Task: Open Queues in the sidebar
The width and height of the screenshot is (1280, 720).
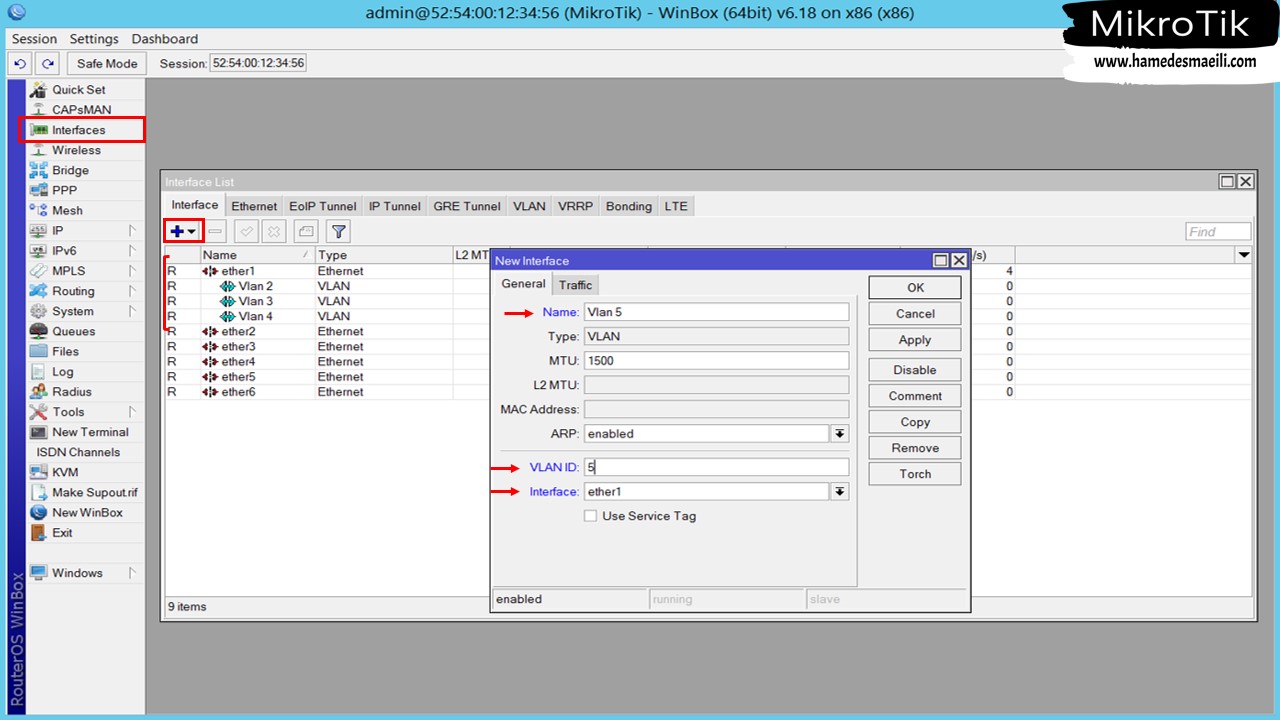Action: click(x=73, y=331)
